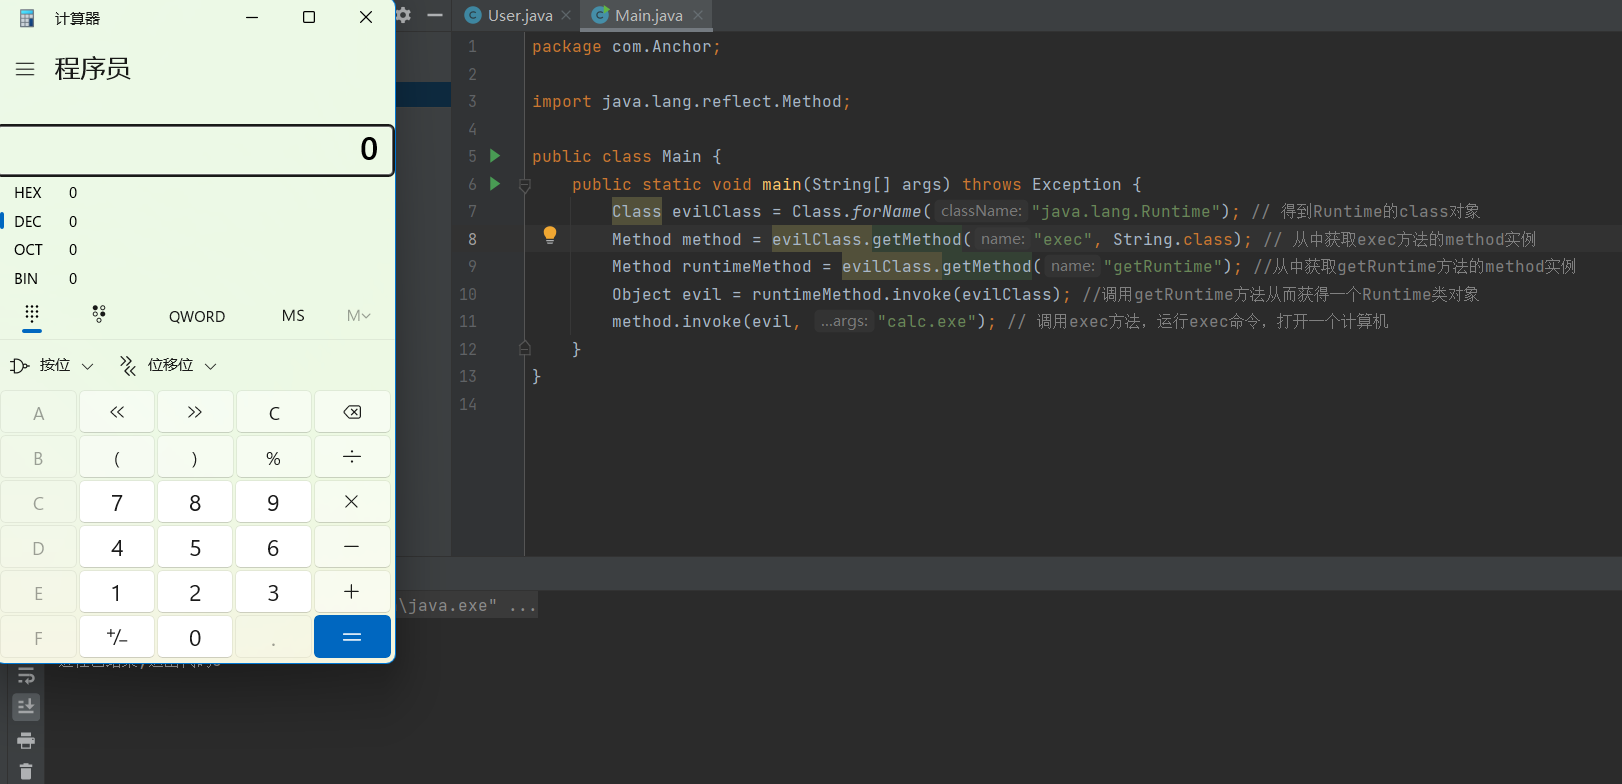Collapse main method fold marker at line 6

[x=525, y=185]
